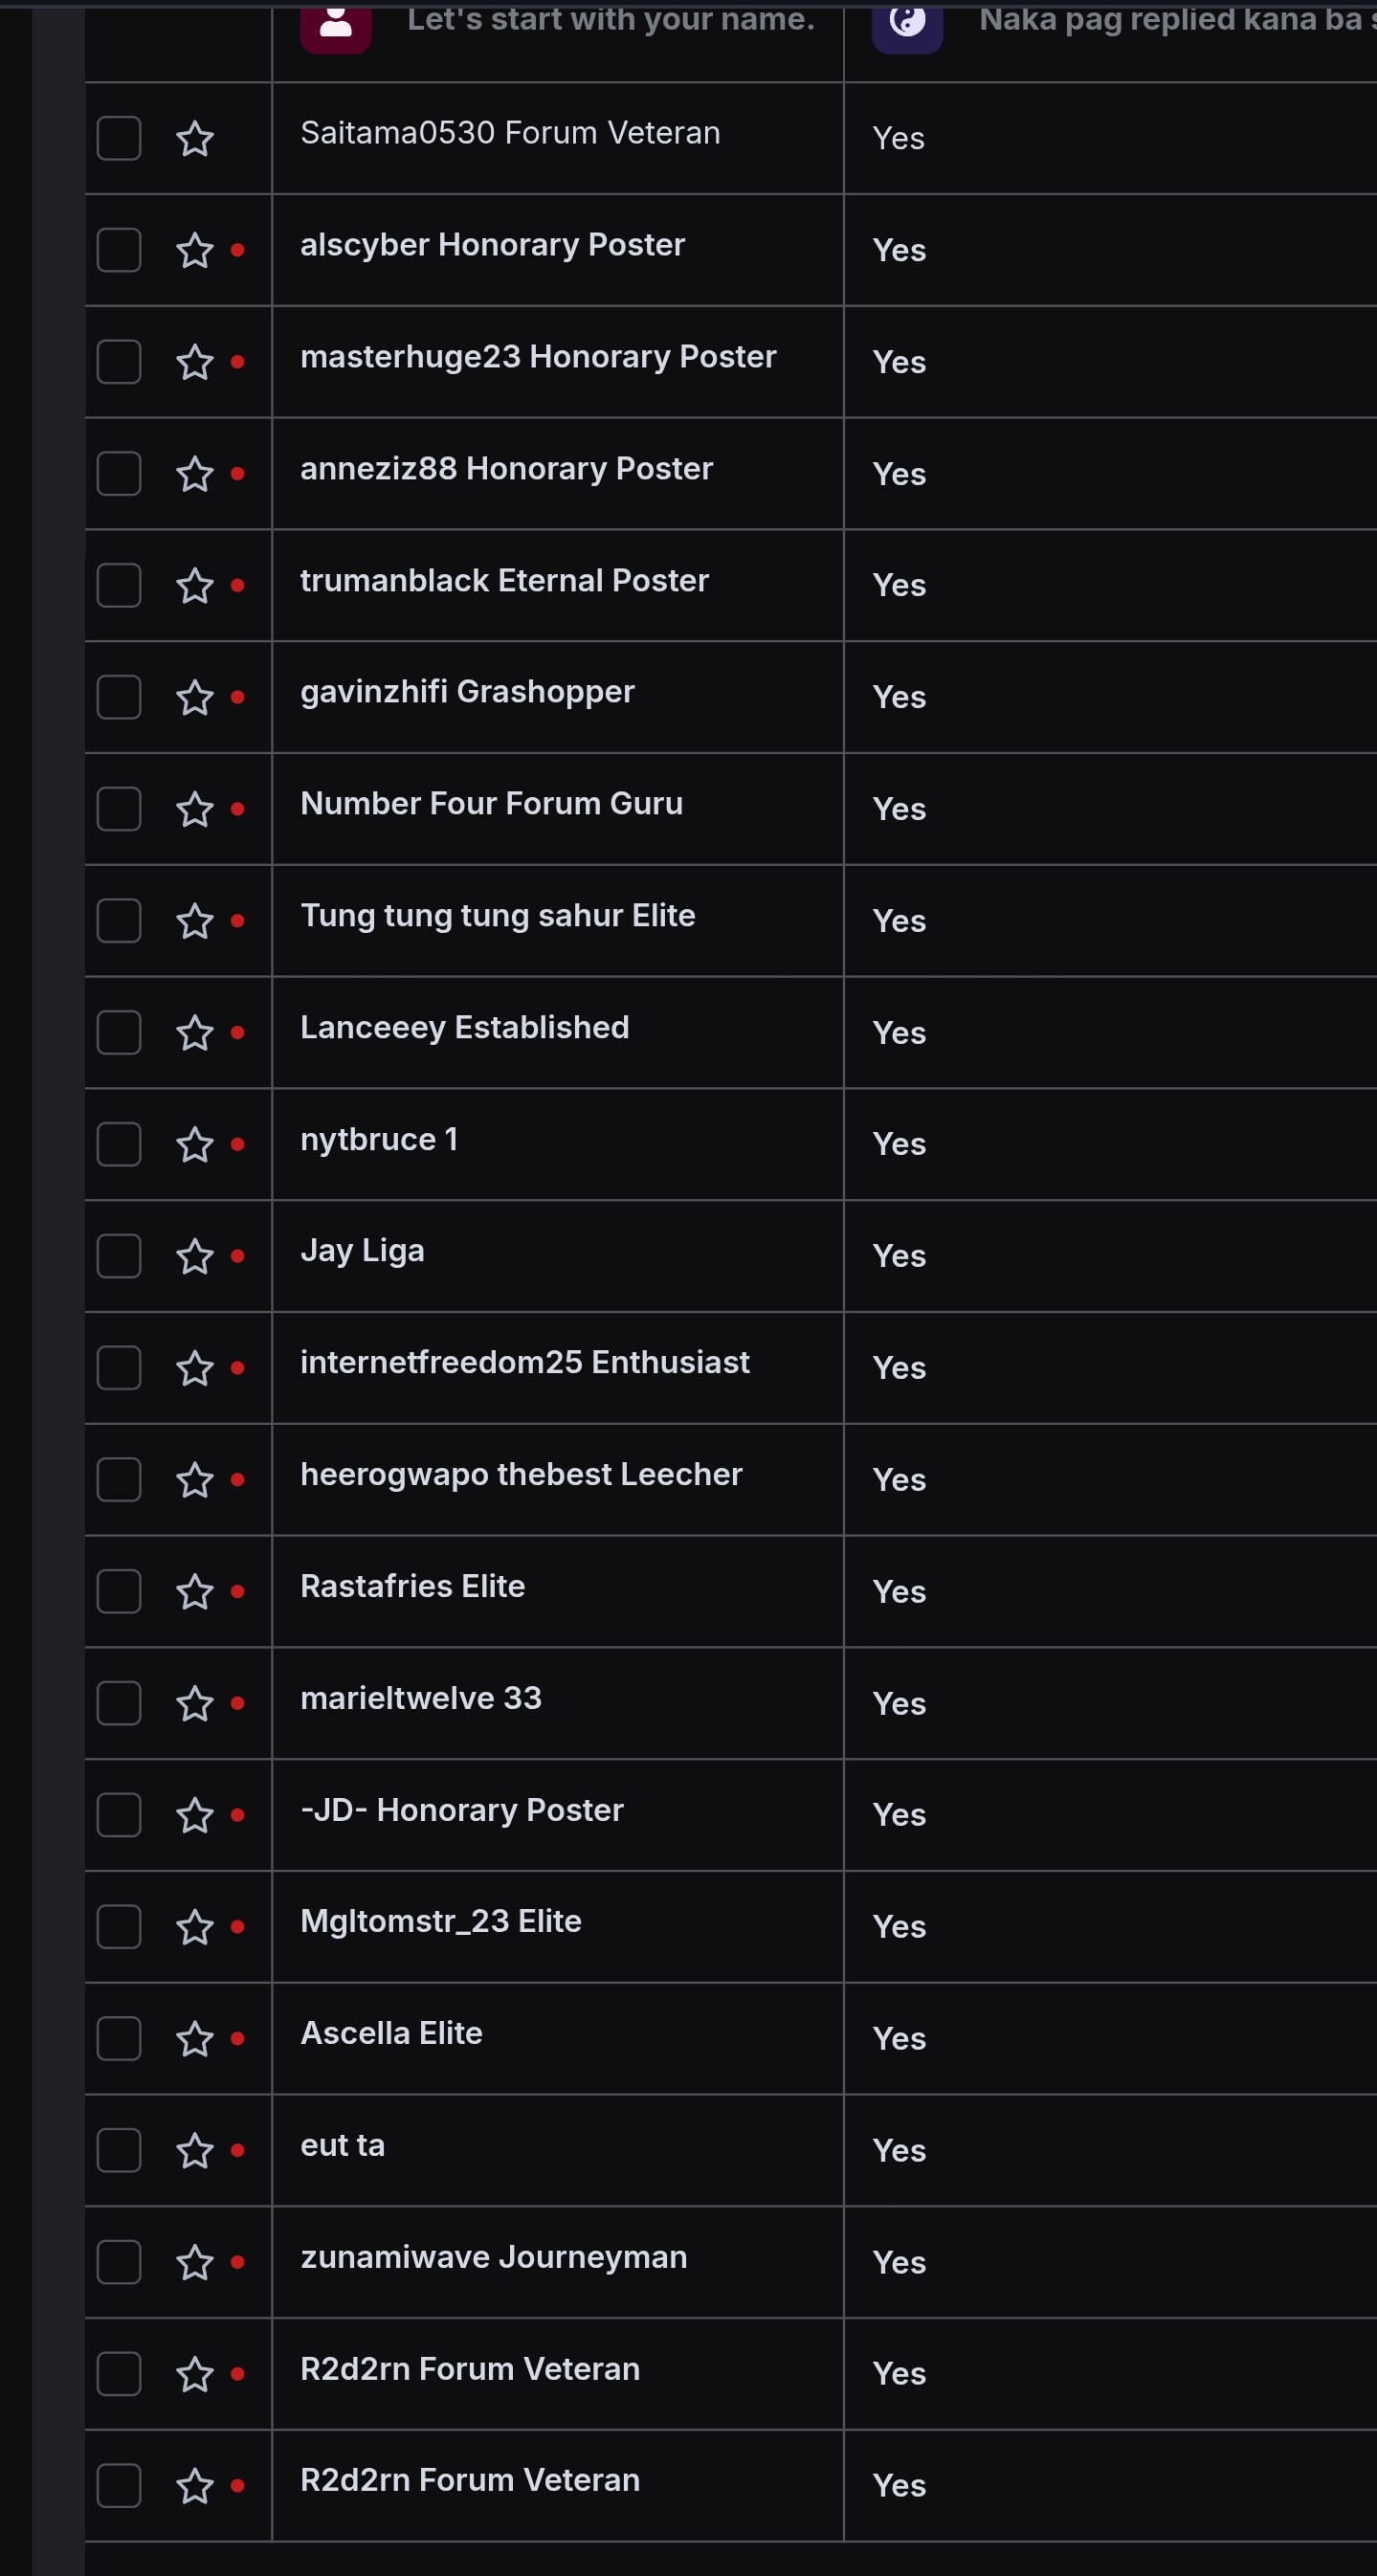Tick the checkbox beside Lanceeey Established

119,1032
